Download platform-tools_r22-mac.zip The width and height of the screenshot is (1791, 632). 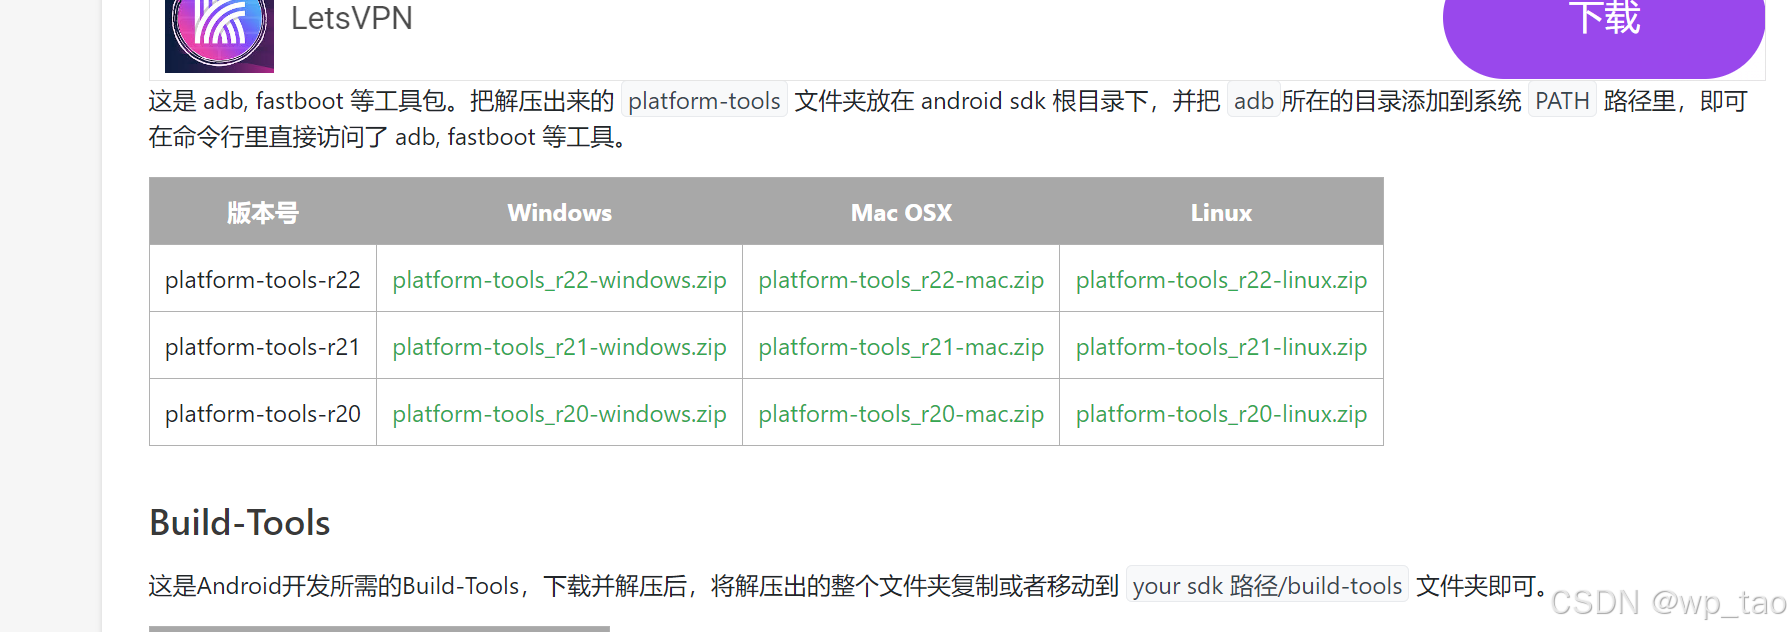tap(901, 280)
